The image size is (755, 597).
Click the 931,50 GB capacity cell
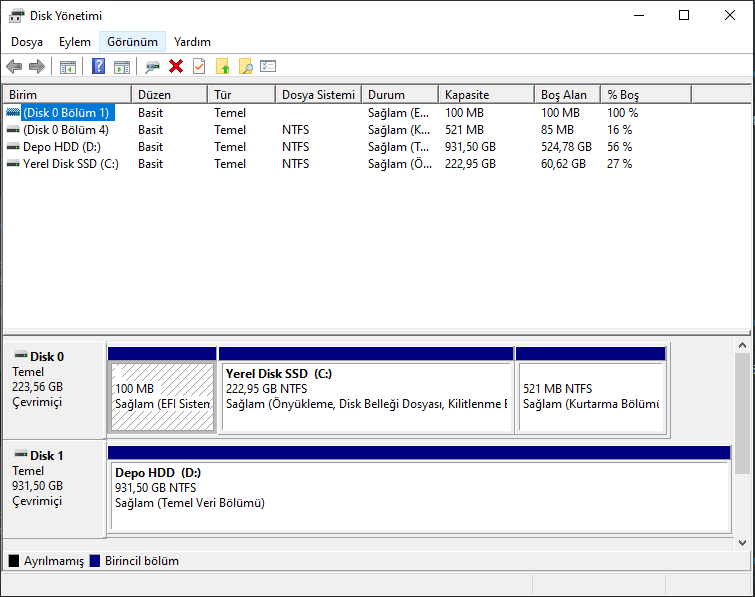pyautogui.click(x=470, y=147)
